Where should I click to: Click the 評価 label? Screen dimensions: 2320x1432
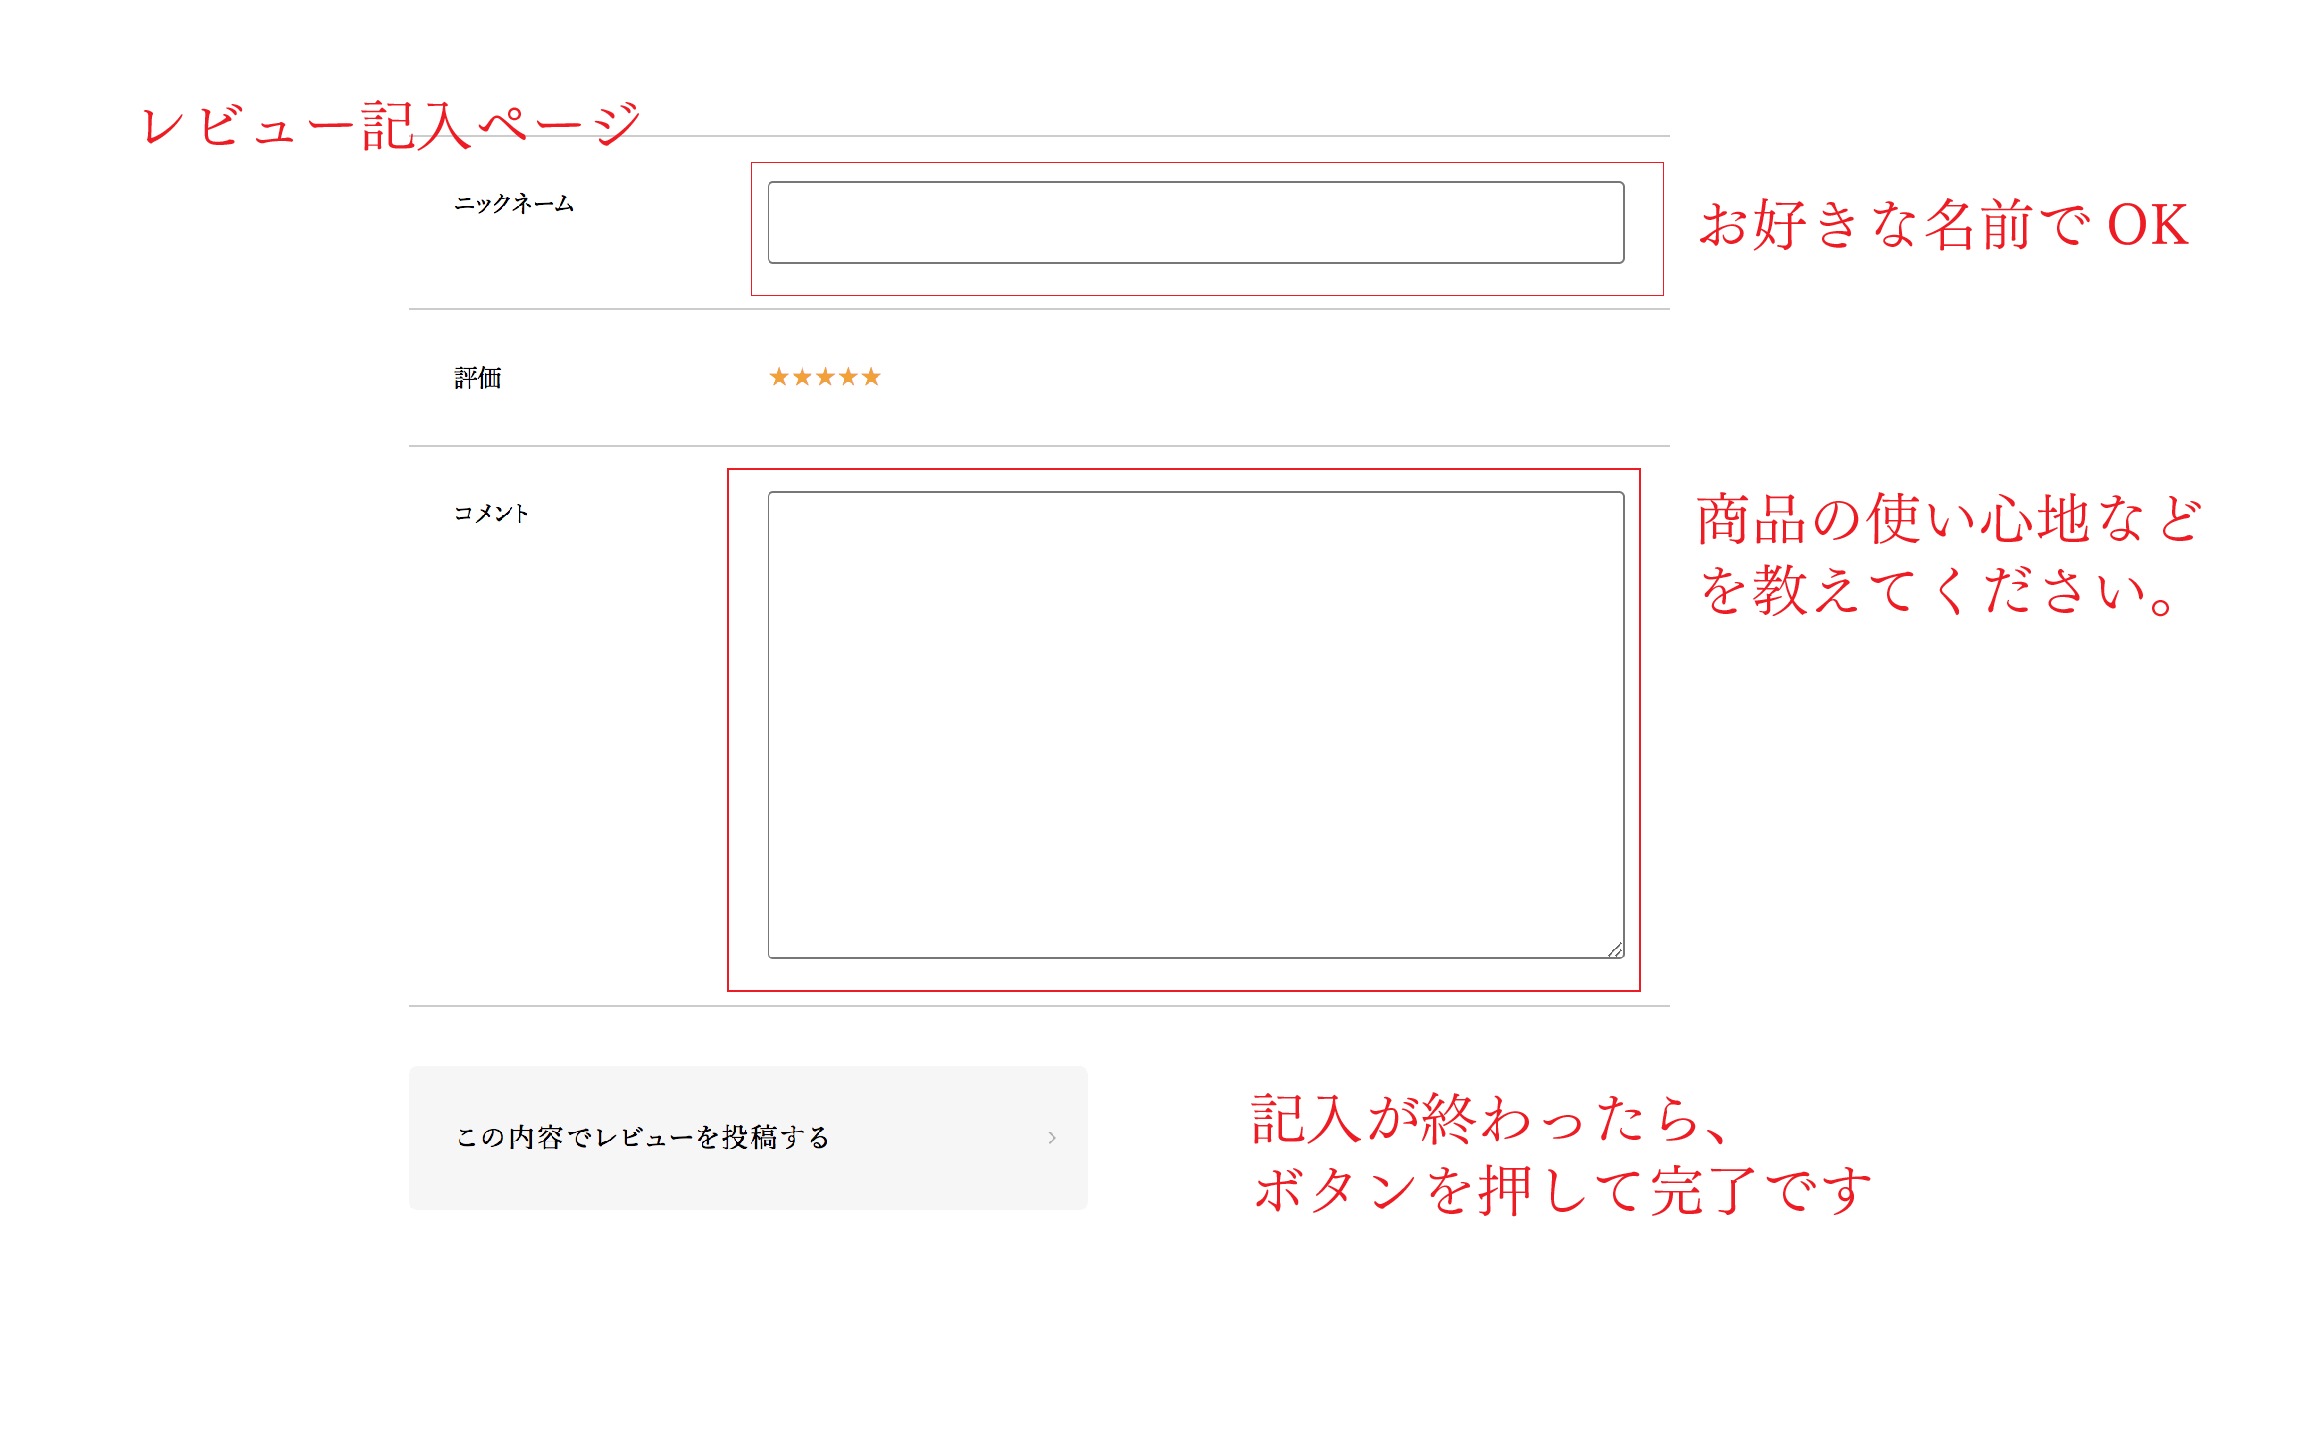478,378
